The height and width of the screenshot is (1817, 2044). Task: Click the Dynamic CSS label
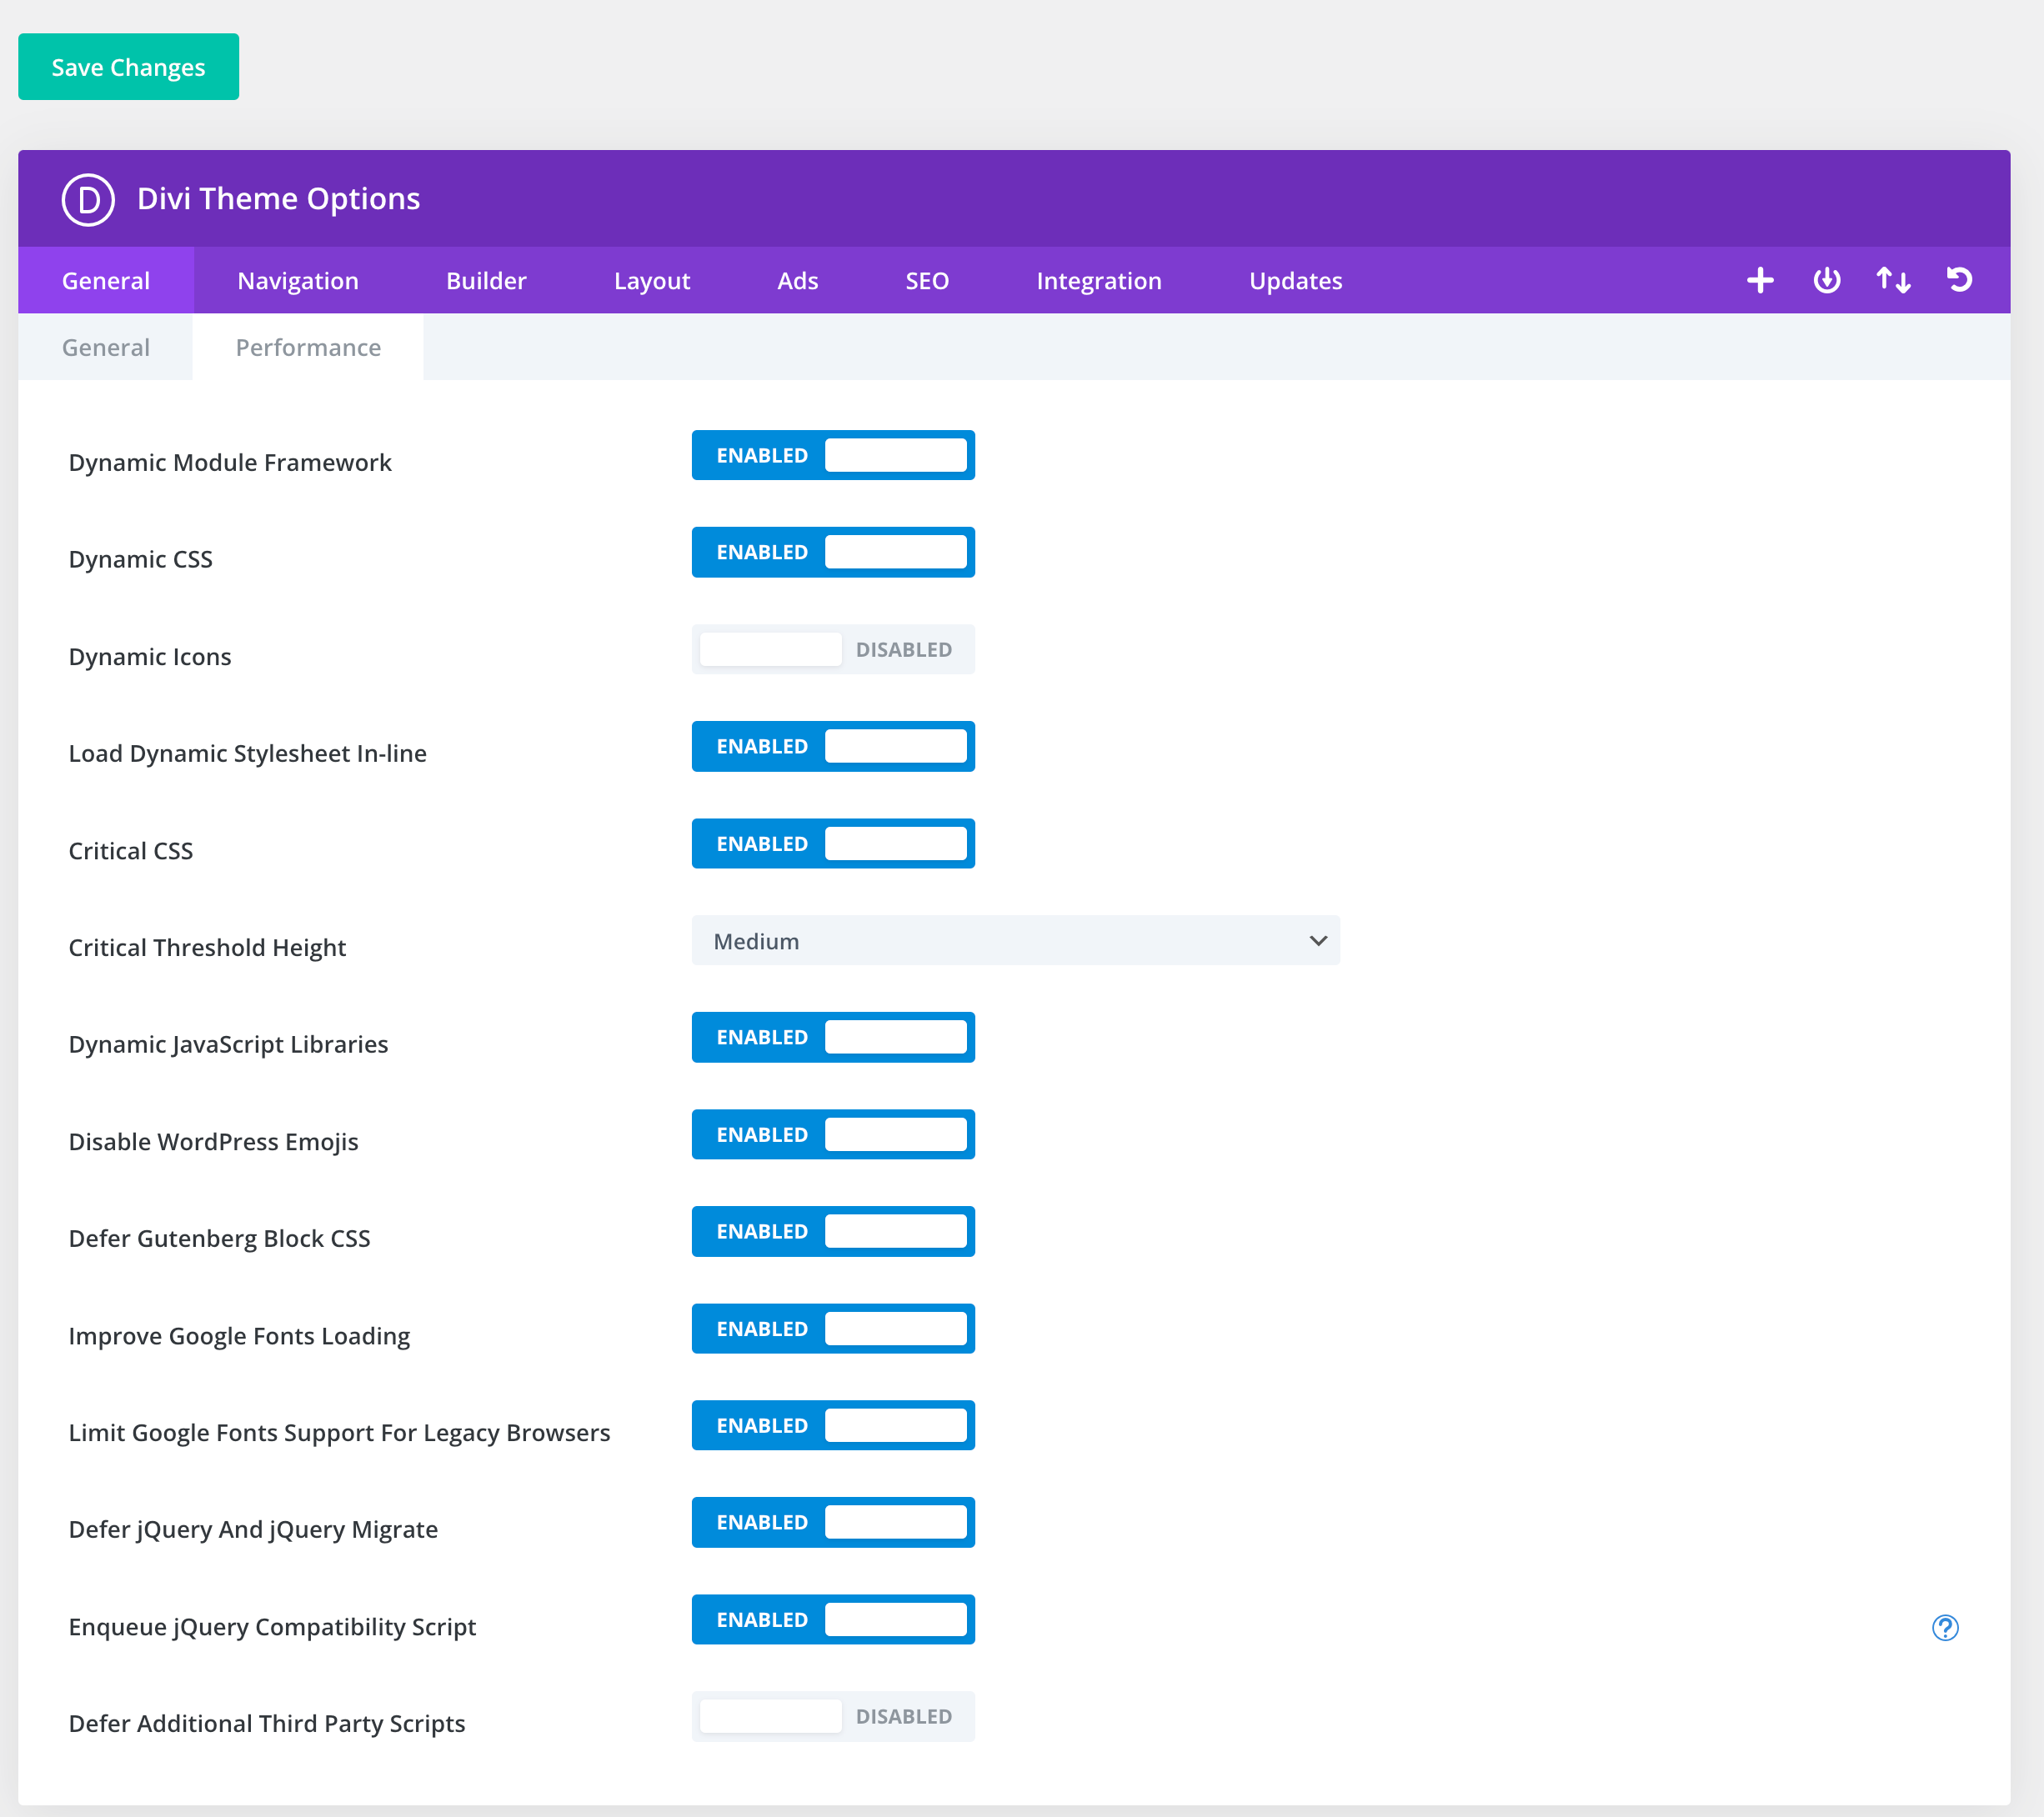(x=141, y=559)
